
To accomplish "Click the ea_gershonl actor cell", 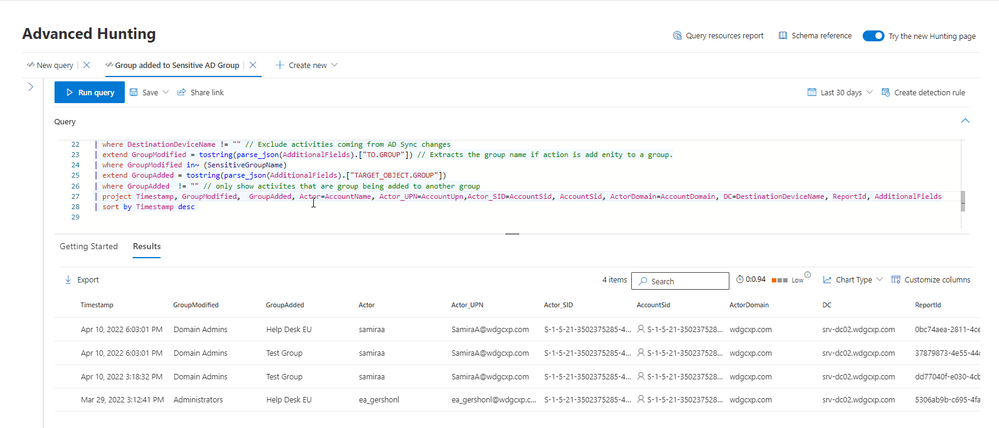I will pos(378,401).
